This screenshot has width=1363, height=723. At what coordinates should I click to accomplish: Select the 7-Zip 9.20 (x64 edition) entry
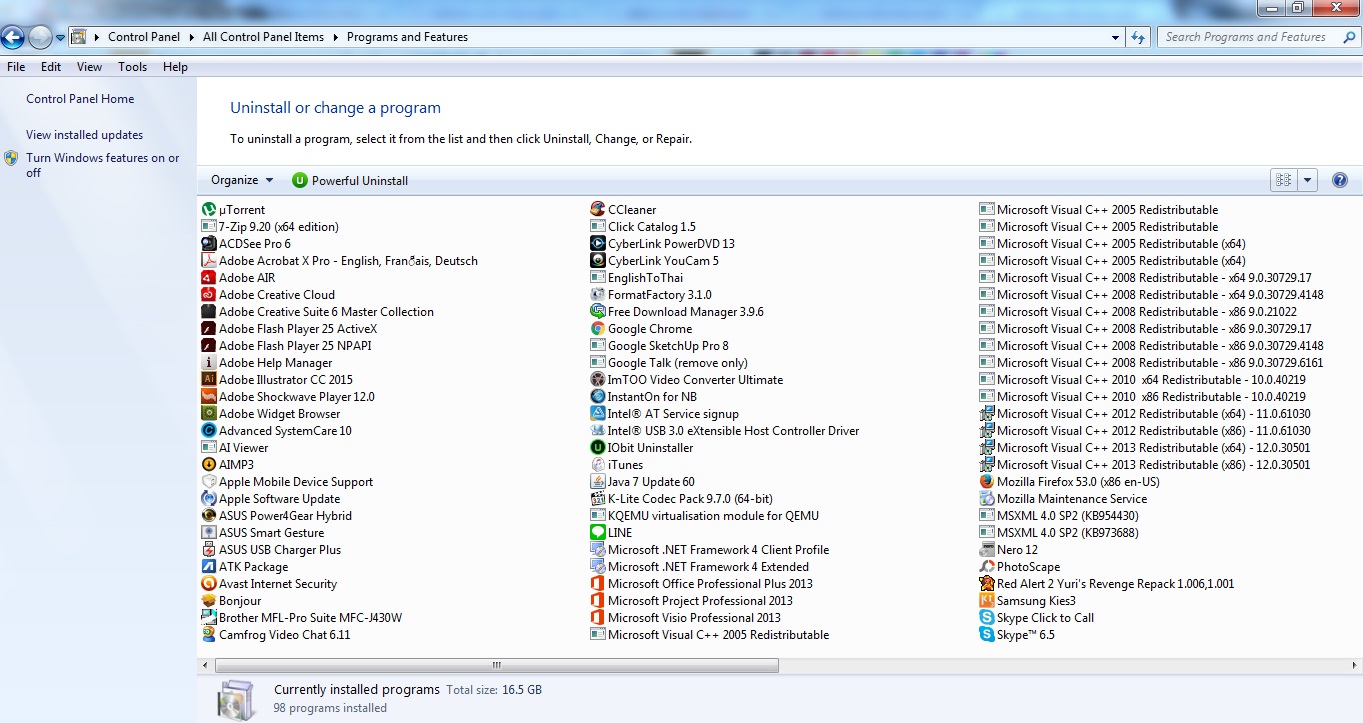click(270, 227)
